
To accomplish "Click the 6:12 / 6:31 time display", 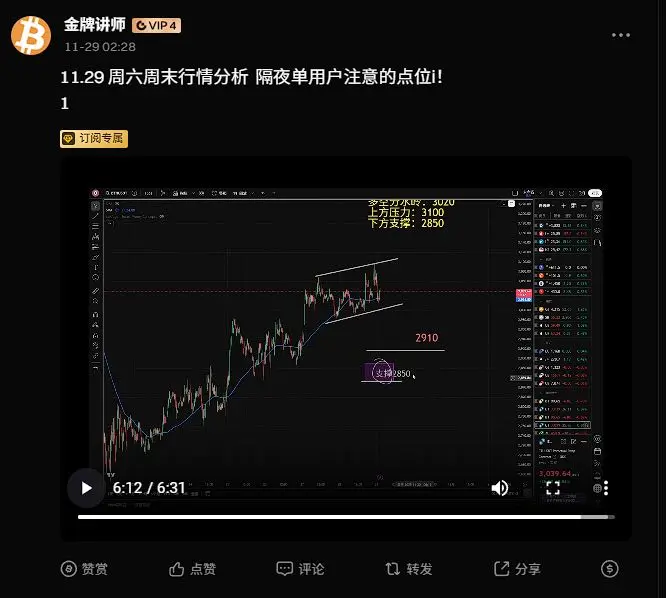I will click(149, 488).
